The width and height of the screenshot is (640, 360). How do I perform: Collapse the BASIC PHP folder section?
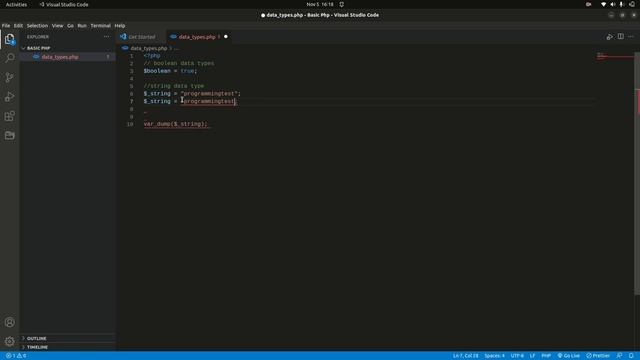[67, 48]
